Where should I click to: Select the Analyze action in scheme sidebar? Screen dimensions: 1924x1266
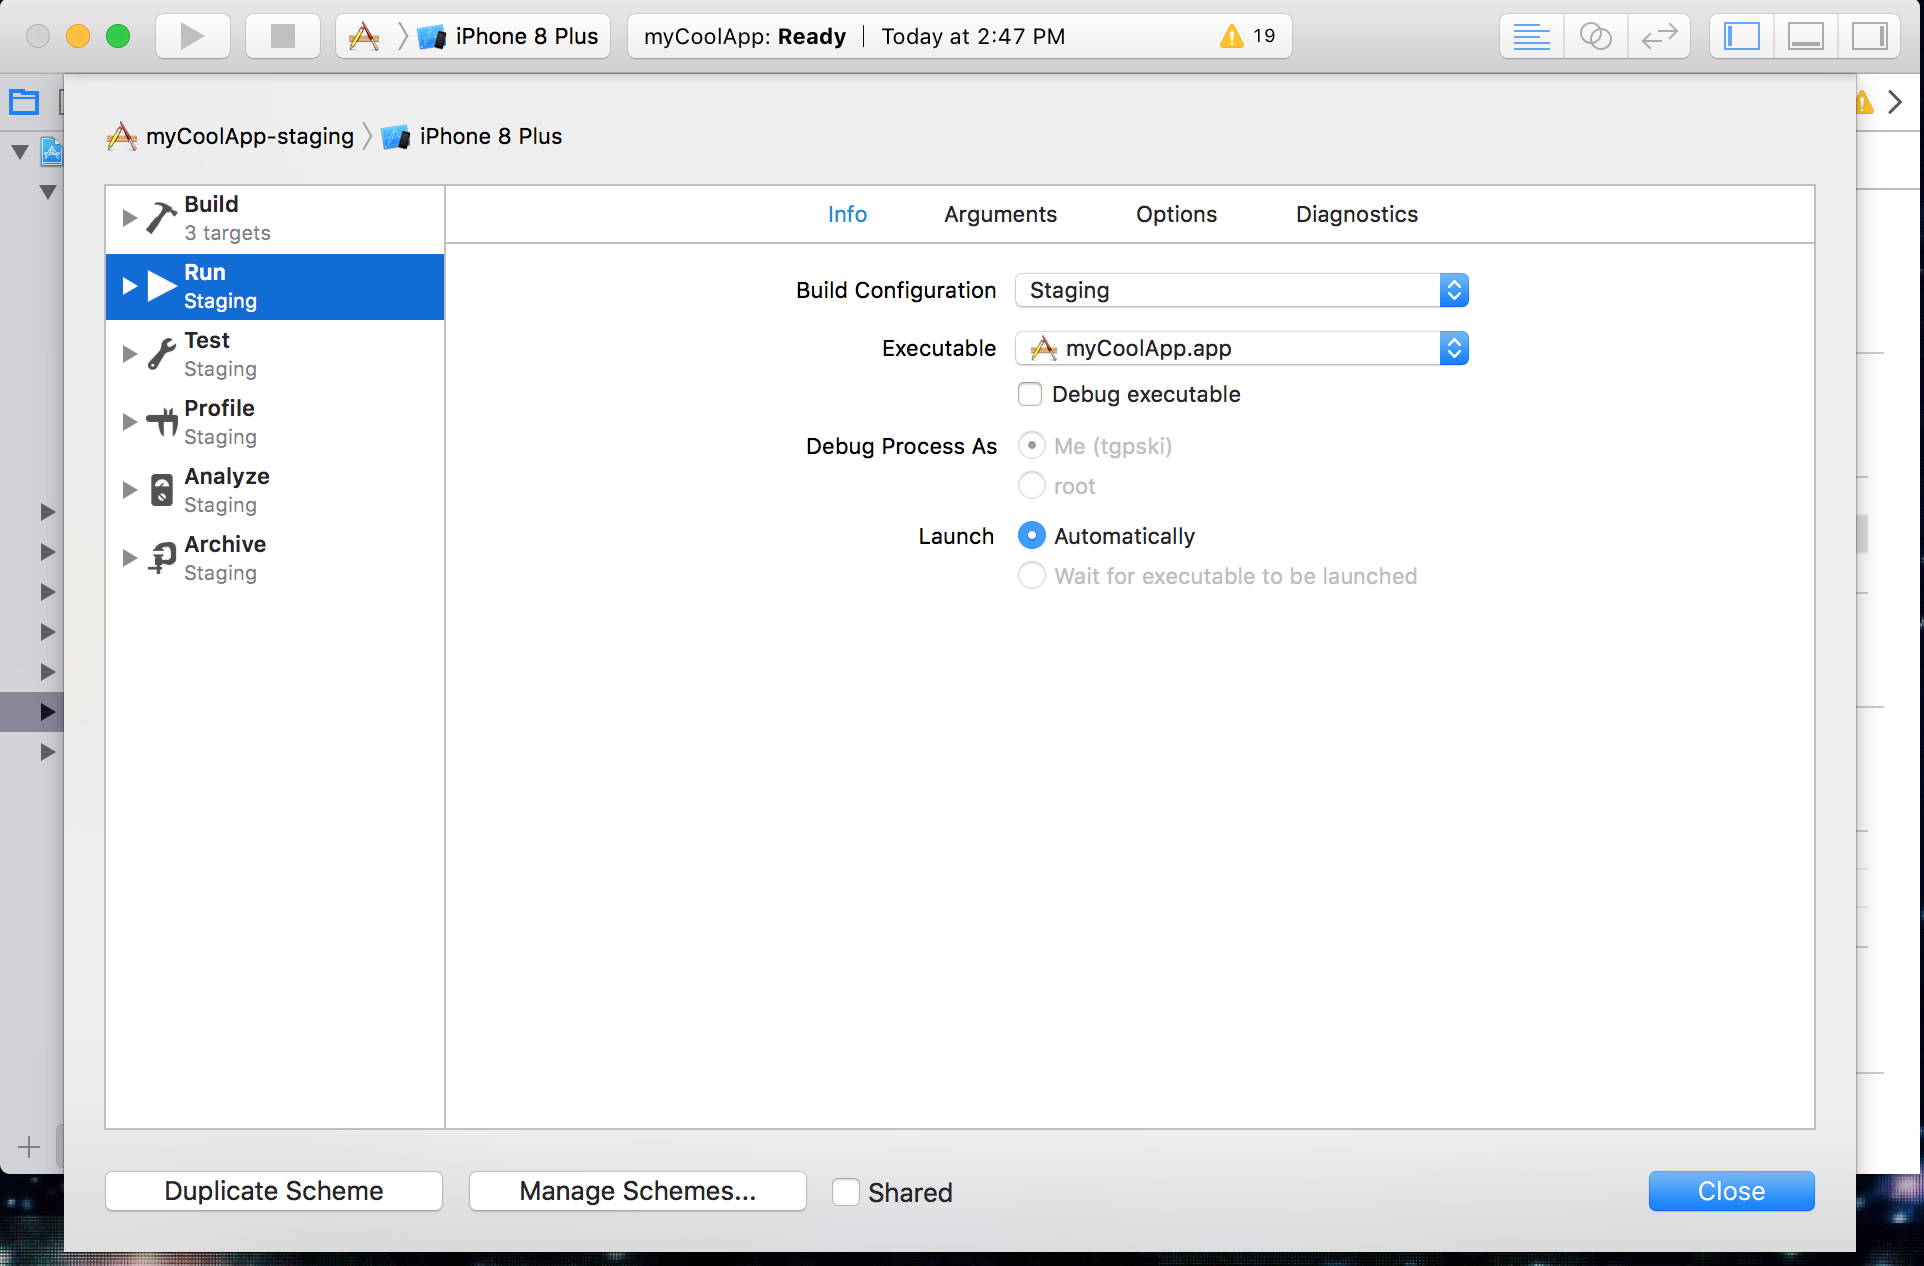tap(226, 489)
